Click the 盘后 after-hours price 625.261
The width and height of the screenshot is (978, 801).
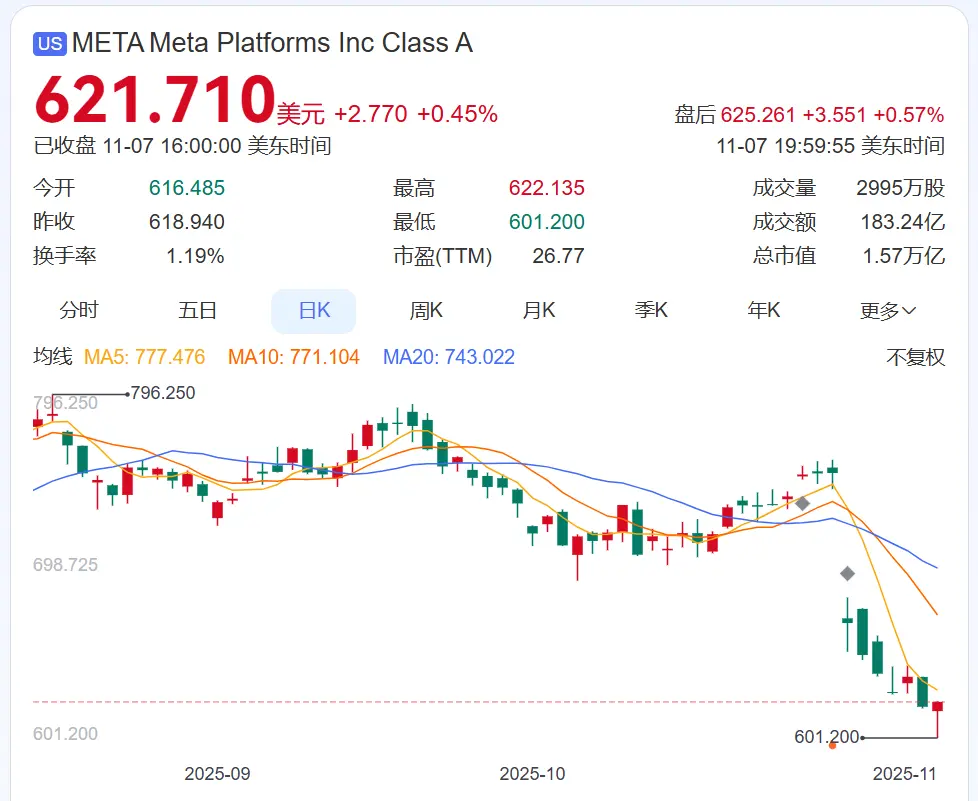tap(768, 114)
